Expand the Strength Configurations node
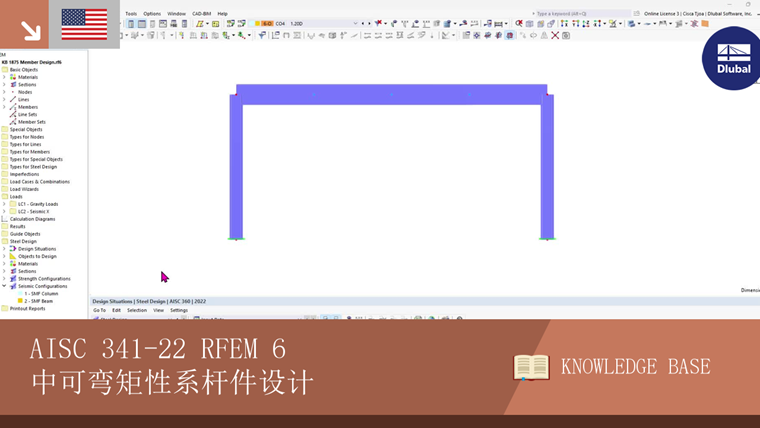Screen dimensions: 760x428 point(4,279)
